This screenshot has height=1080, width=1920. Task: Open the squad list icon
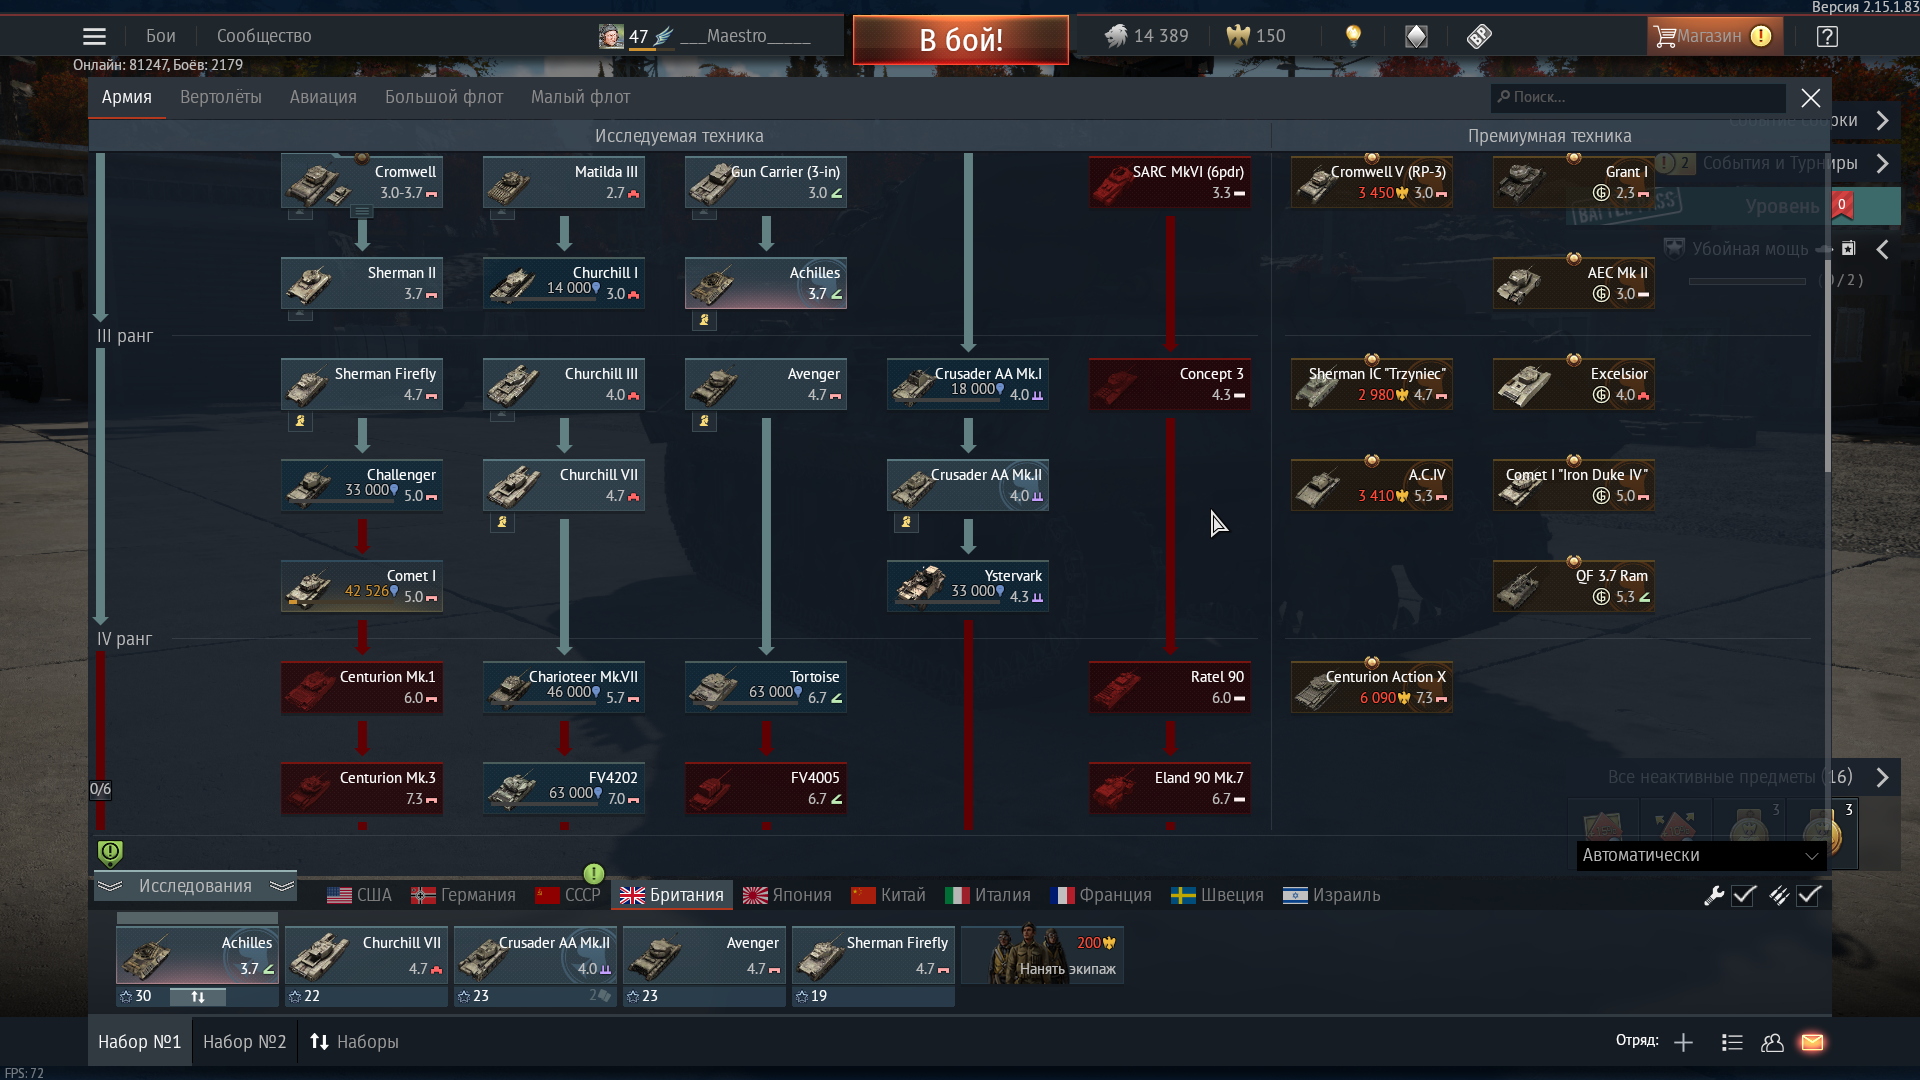[1732, 1042]
